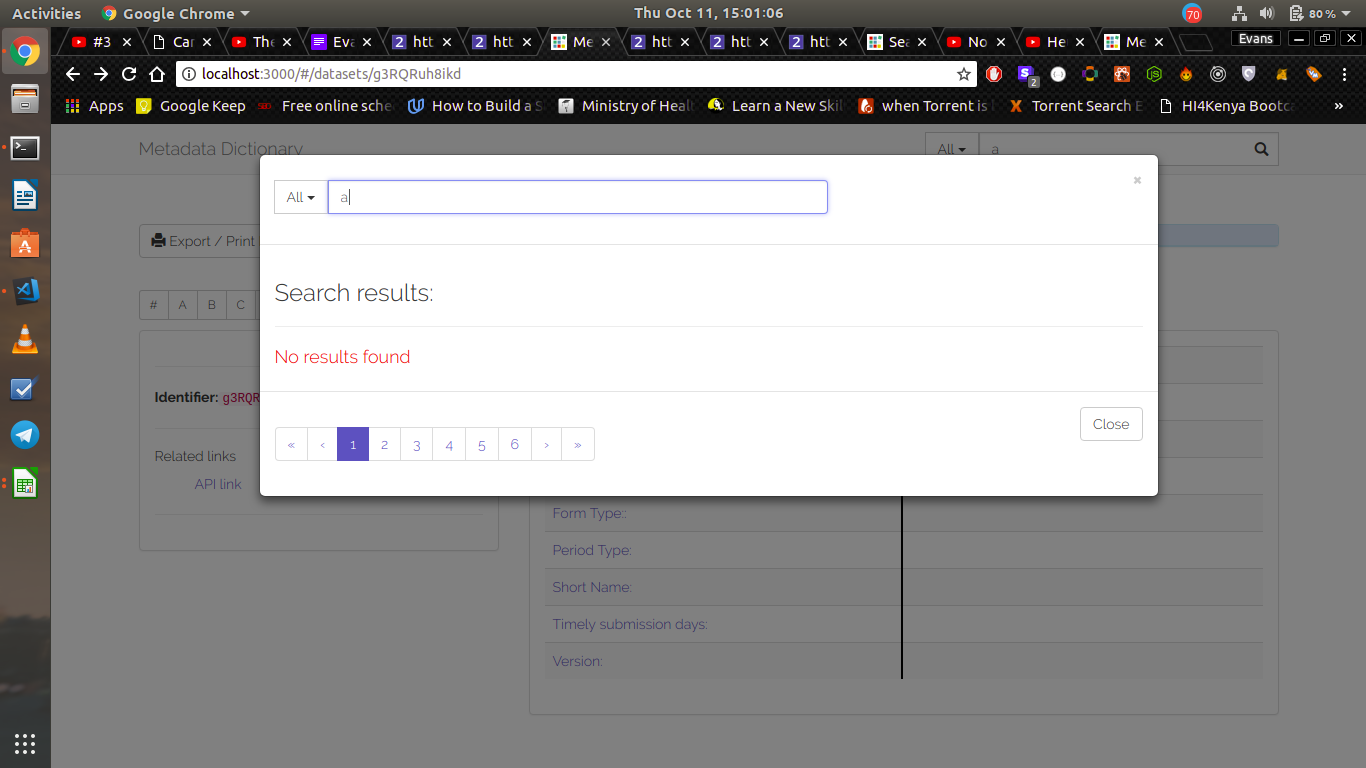
Task: Open the browser home page
Action: (157, 74)
